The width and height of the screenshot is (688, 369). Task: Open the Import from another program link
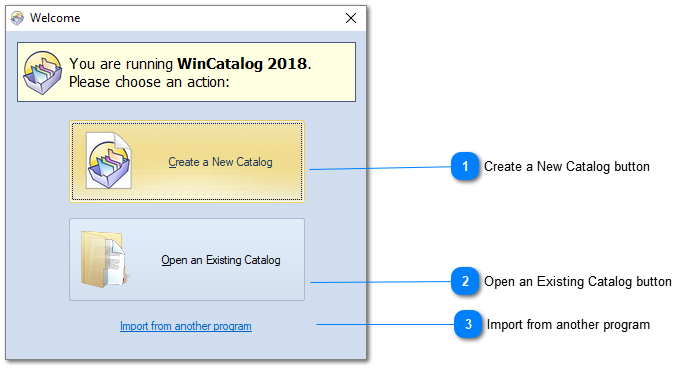186,326
